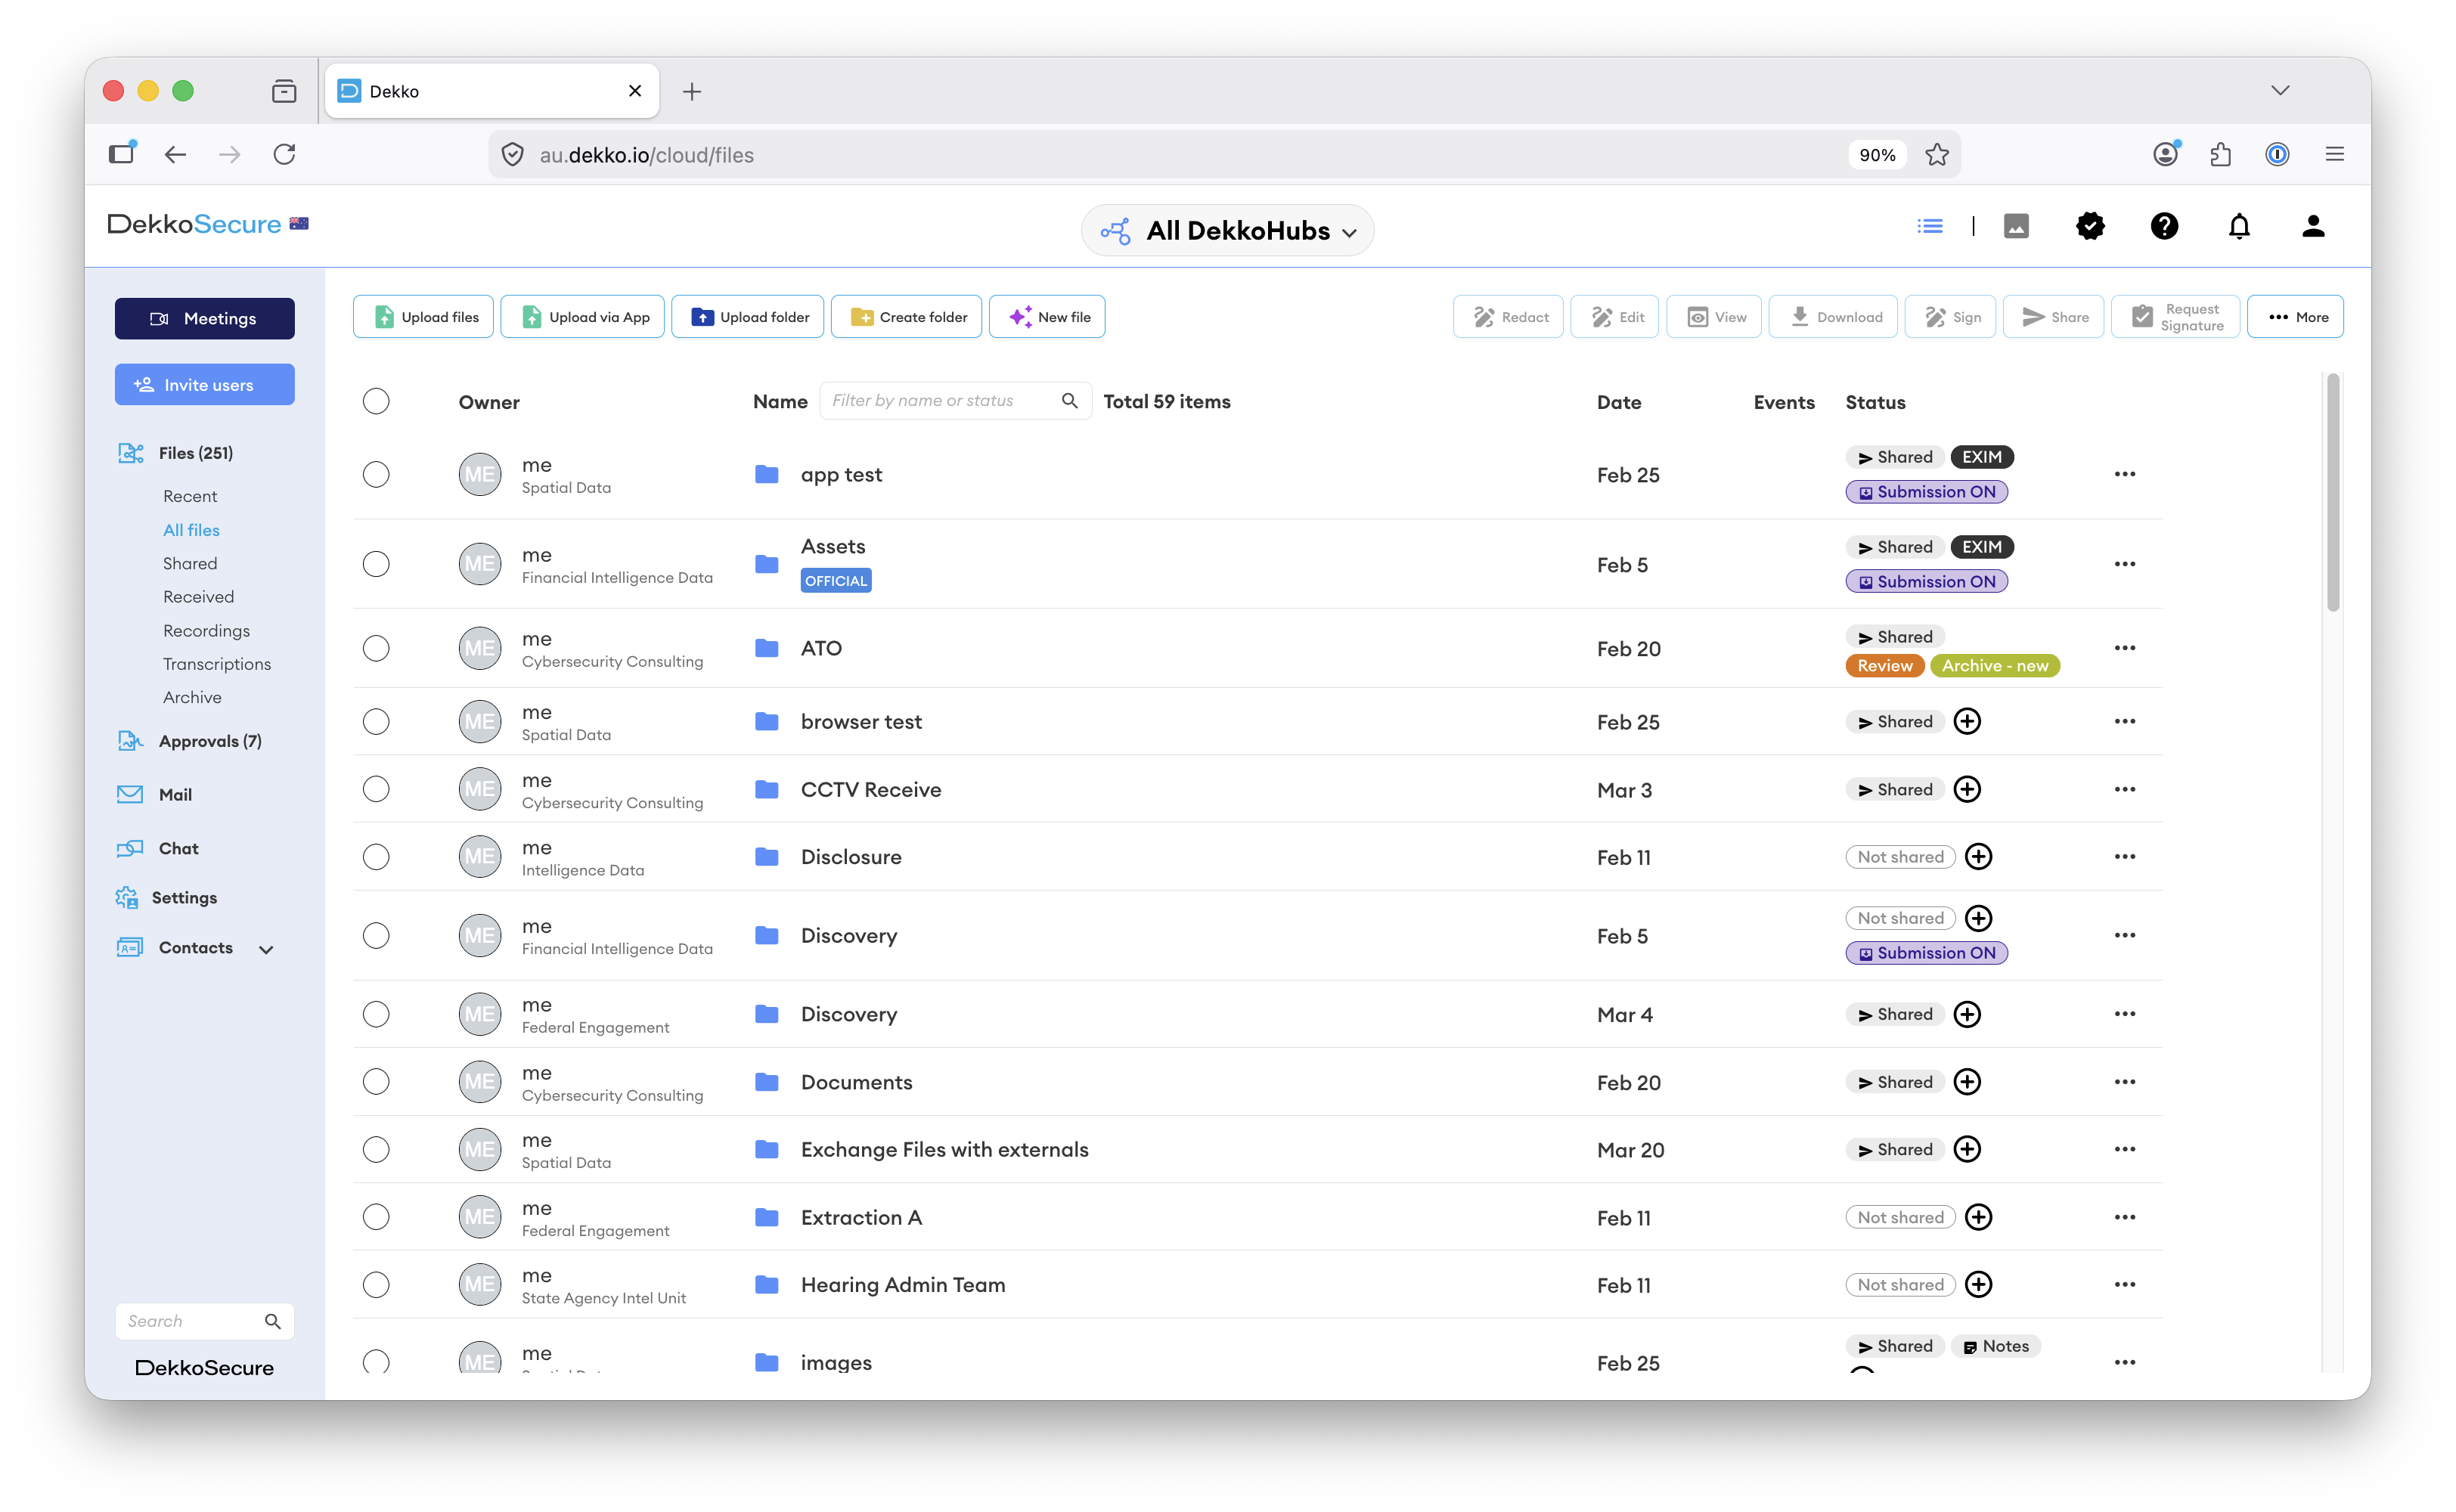2456x1512 pixels.
Task: Select the ATO row
Action: [376, 648]
